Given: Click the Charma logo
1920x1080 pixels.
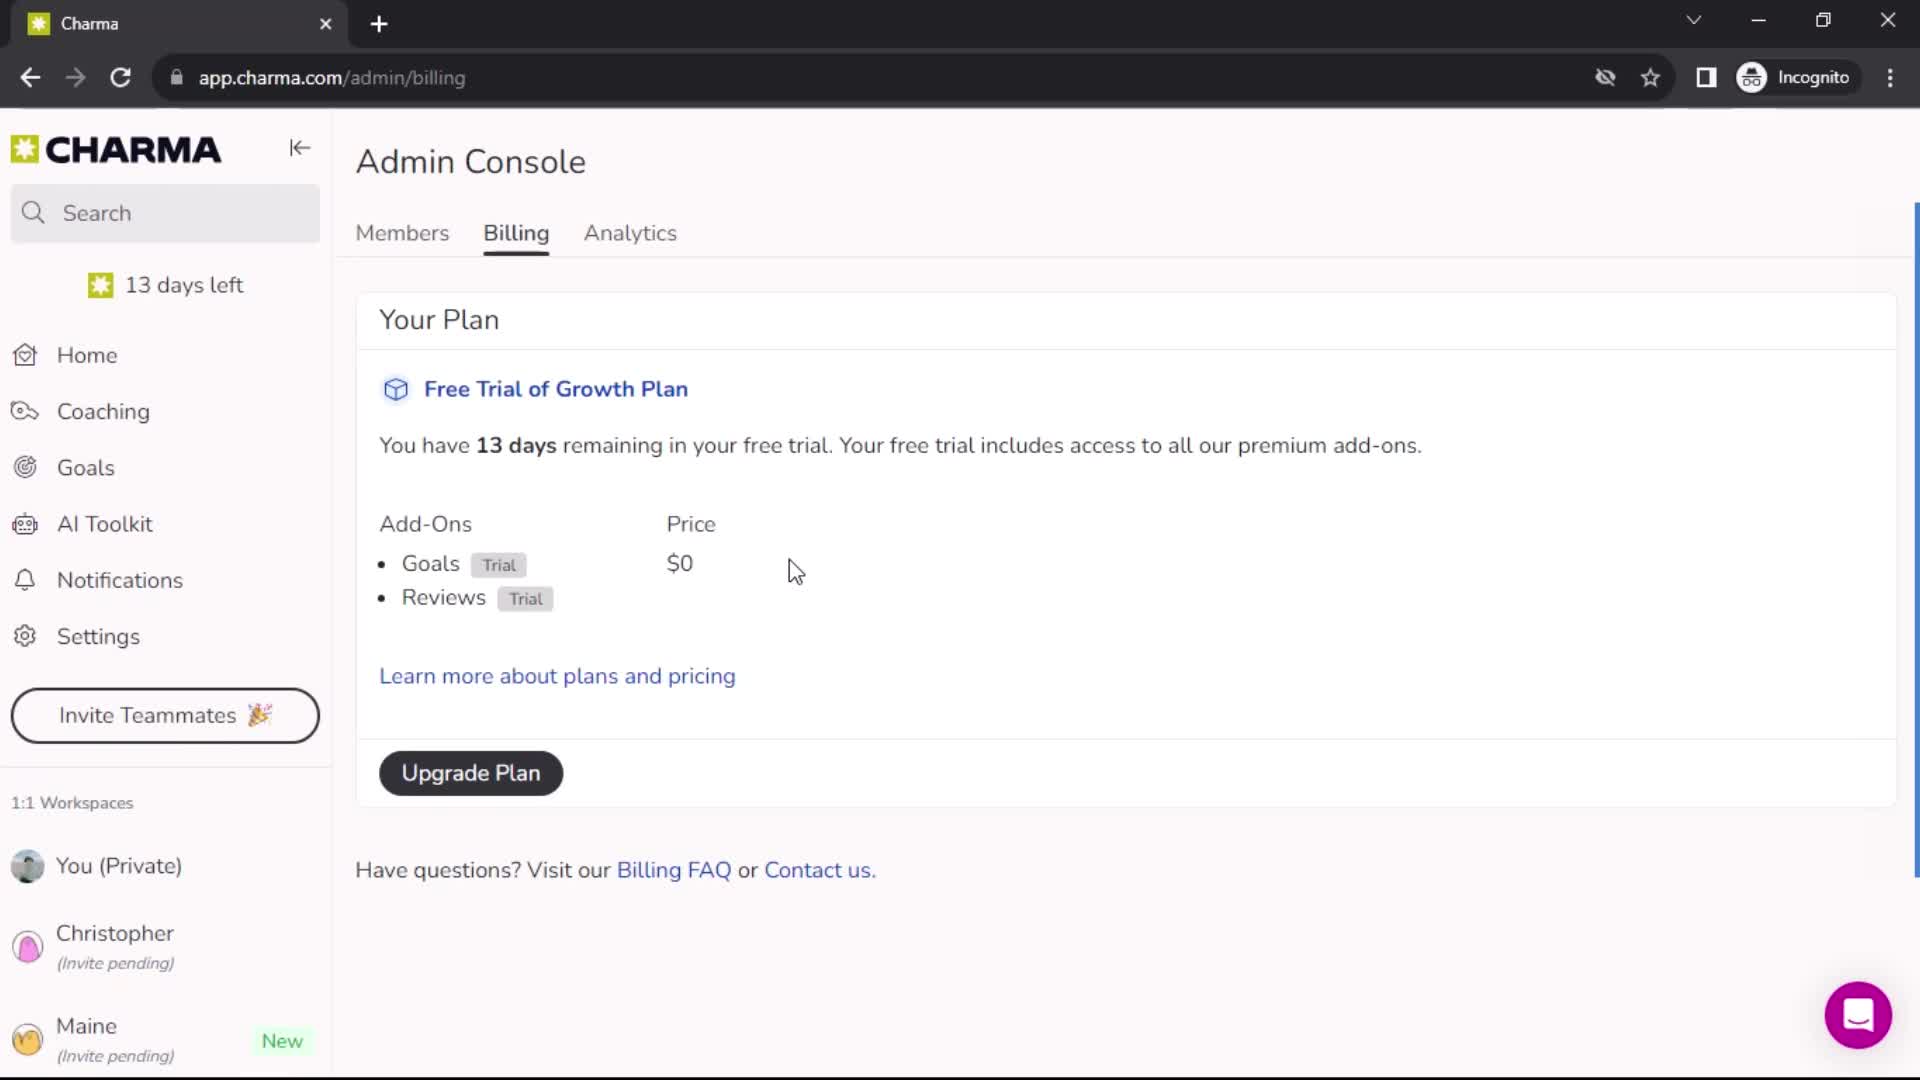Looking at the screenshot, I should coord(116,149).
